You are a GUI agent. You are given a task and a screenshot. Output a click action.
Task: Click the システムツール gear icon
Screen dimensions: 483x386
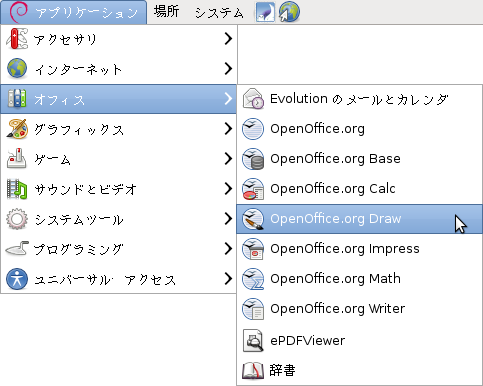(17, 219)
